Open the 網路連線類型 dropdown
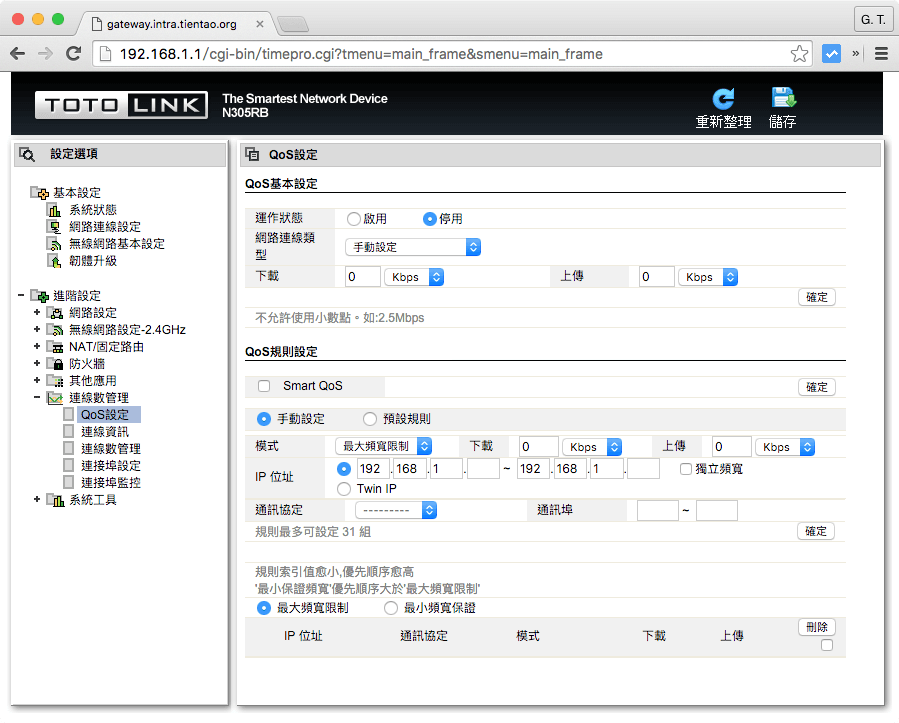 tap(412, 246)
